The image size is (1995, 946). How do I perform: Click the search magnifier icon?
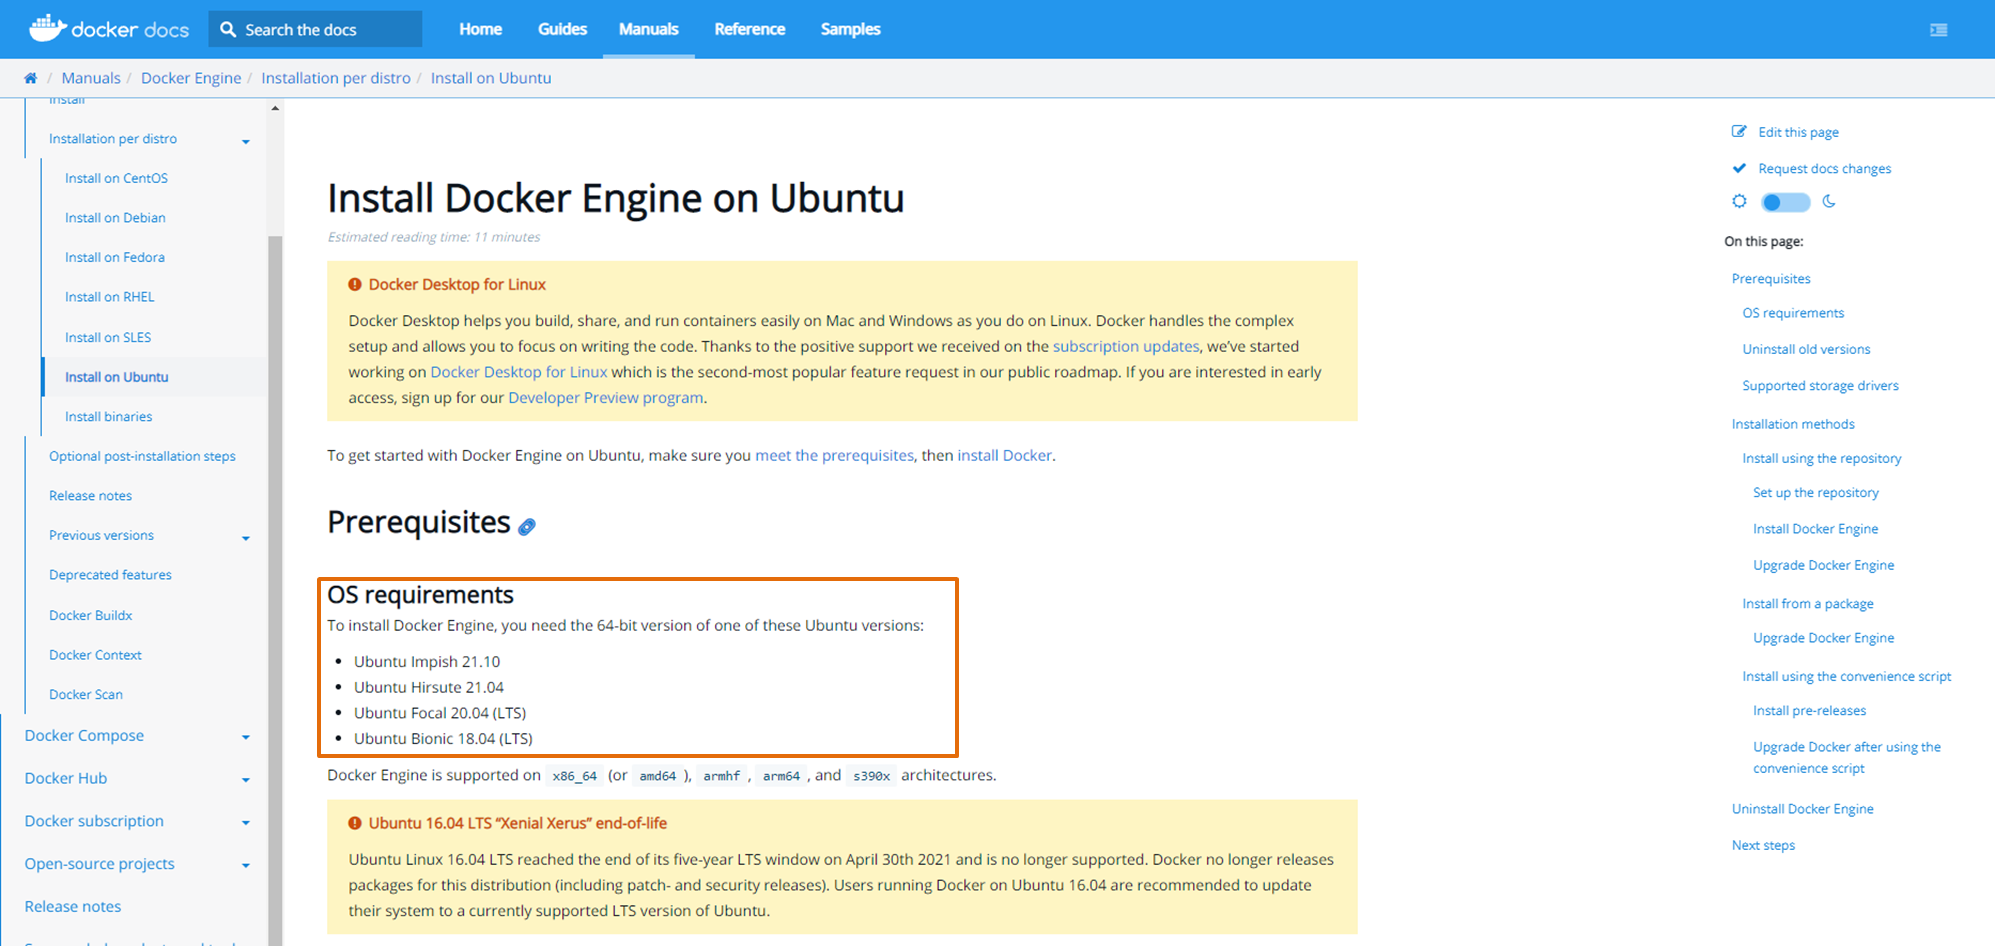(228, 30)
